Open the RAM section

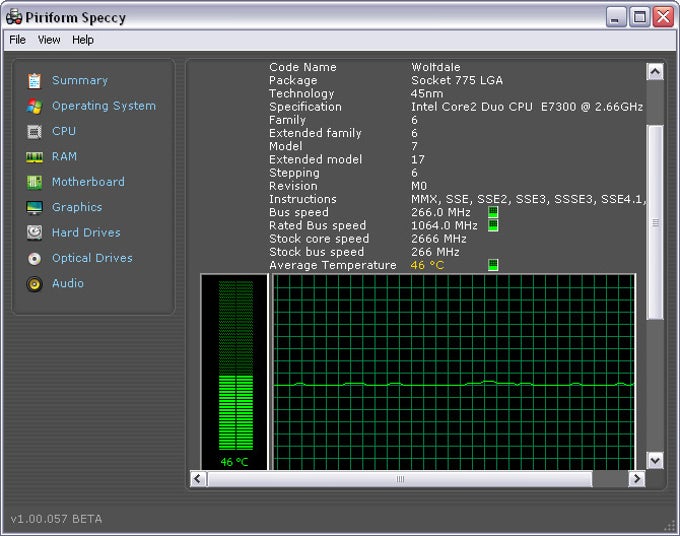coord(64,157)
